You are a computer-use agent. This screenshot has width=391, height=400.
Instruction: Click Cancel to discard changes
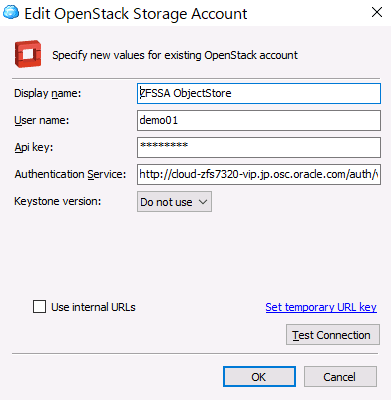point(340,377)
